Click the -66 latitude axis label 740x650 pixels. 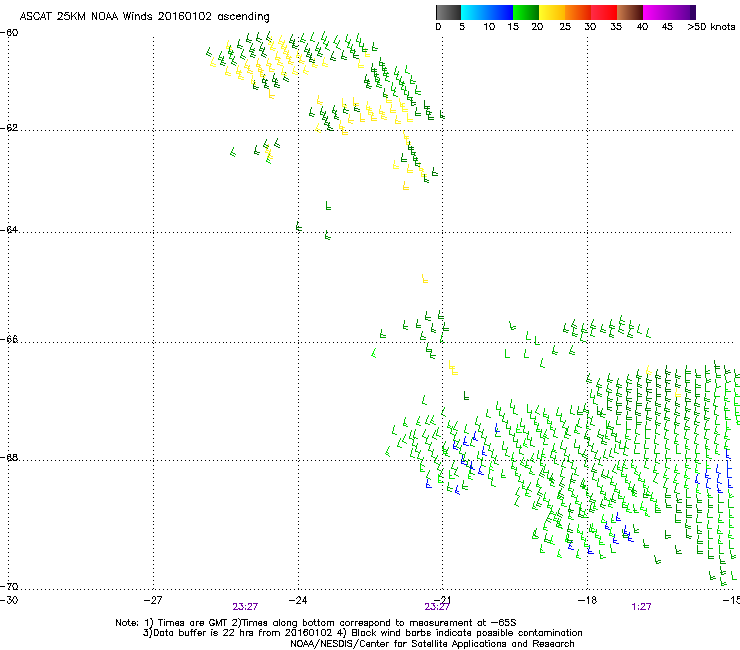tap(9, 340)
